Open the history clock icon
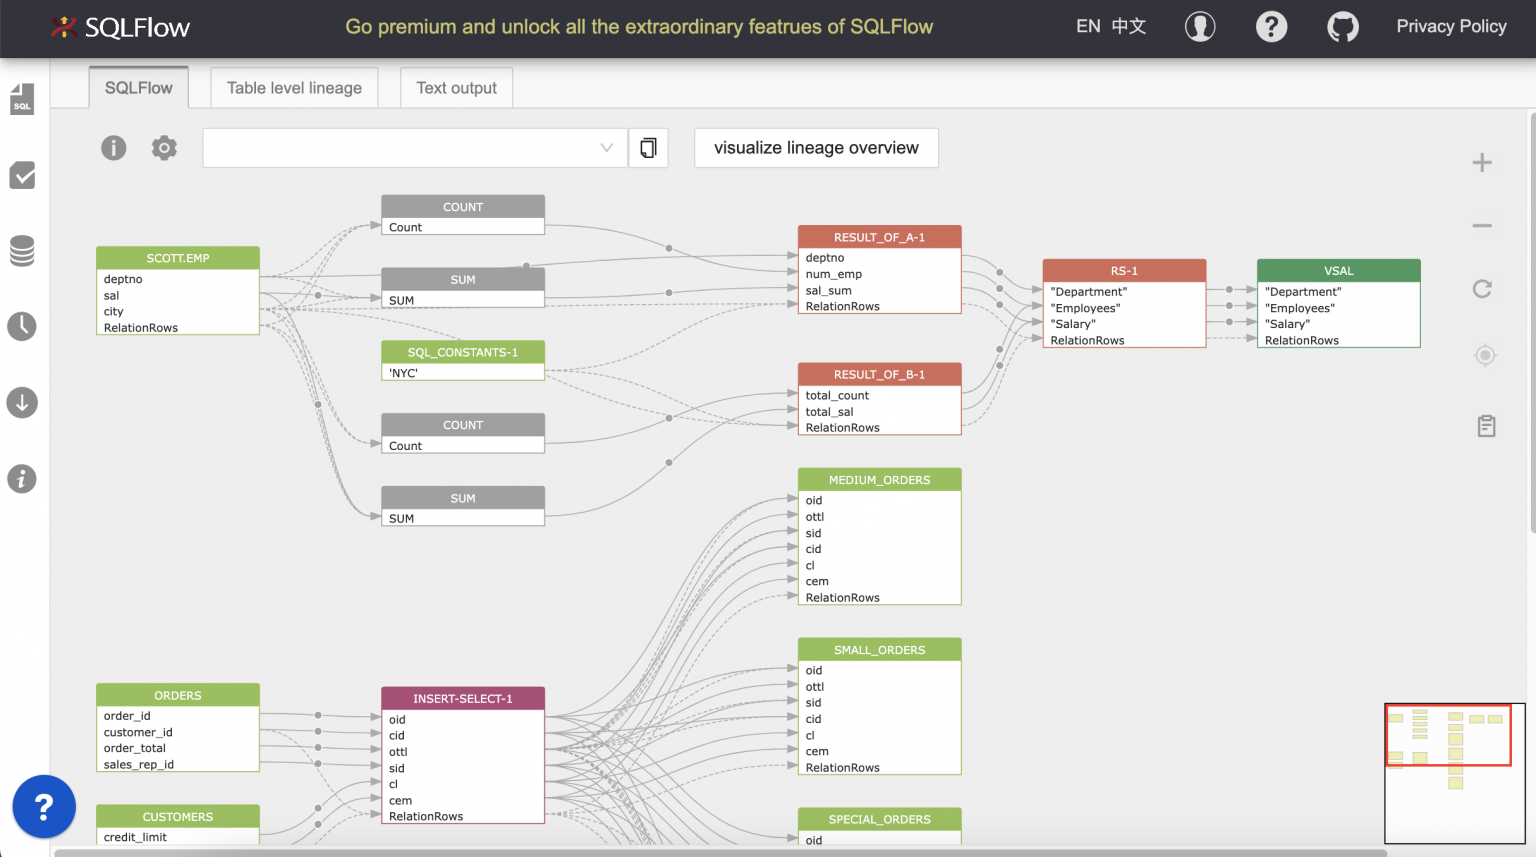Screen dimensions: 1536x857 pos(22,326)
